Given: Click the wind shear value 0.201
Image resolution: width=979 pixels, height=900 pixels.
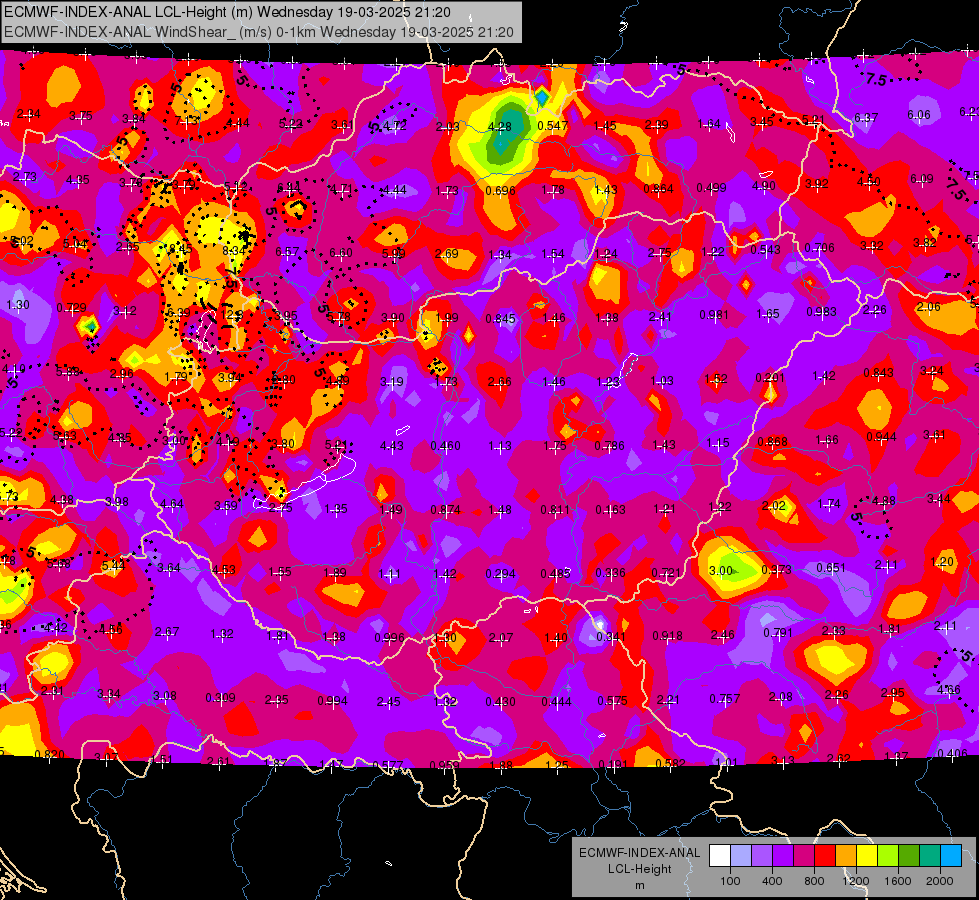Looking at the screenshot, I should click(x=770, y=377).
